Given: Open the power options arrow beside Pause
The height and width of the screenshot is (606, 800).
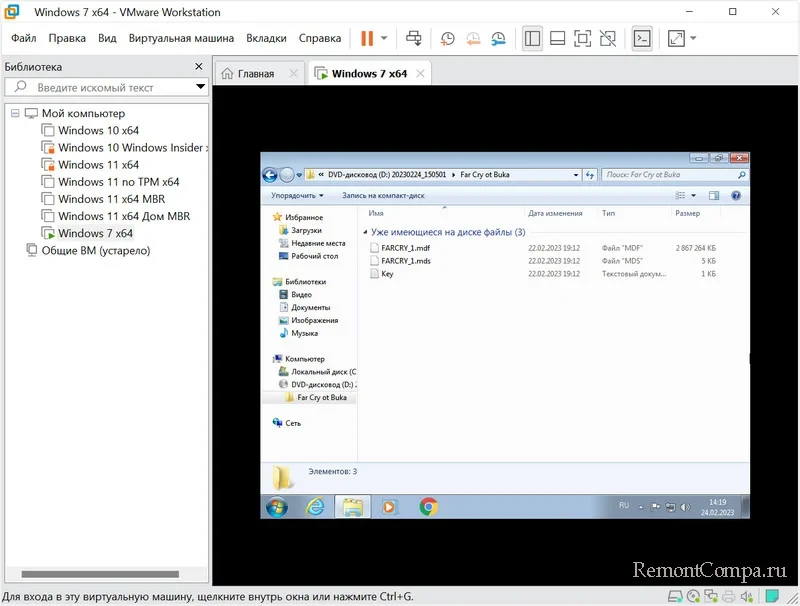Looking at the screenshot, I should coord(384,38).
